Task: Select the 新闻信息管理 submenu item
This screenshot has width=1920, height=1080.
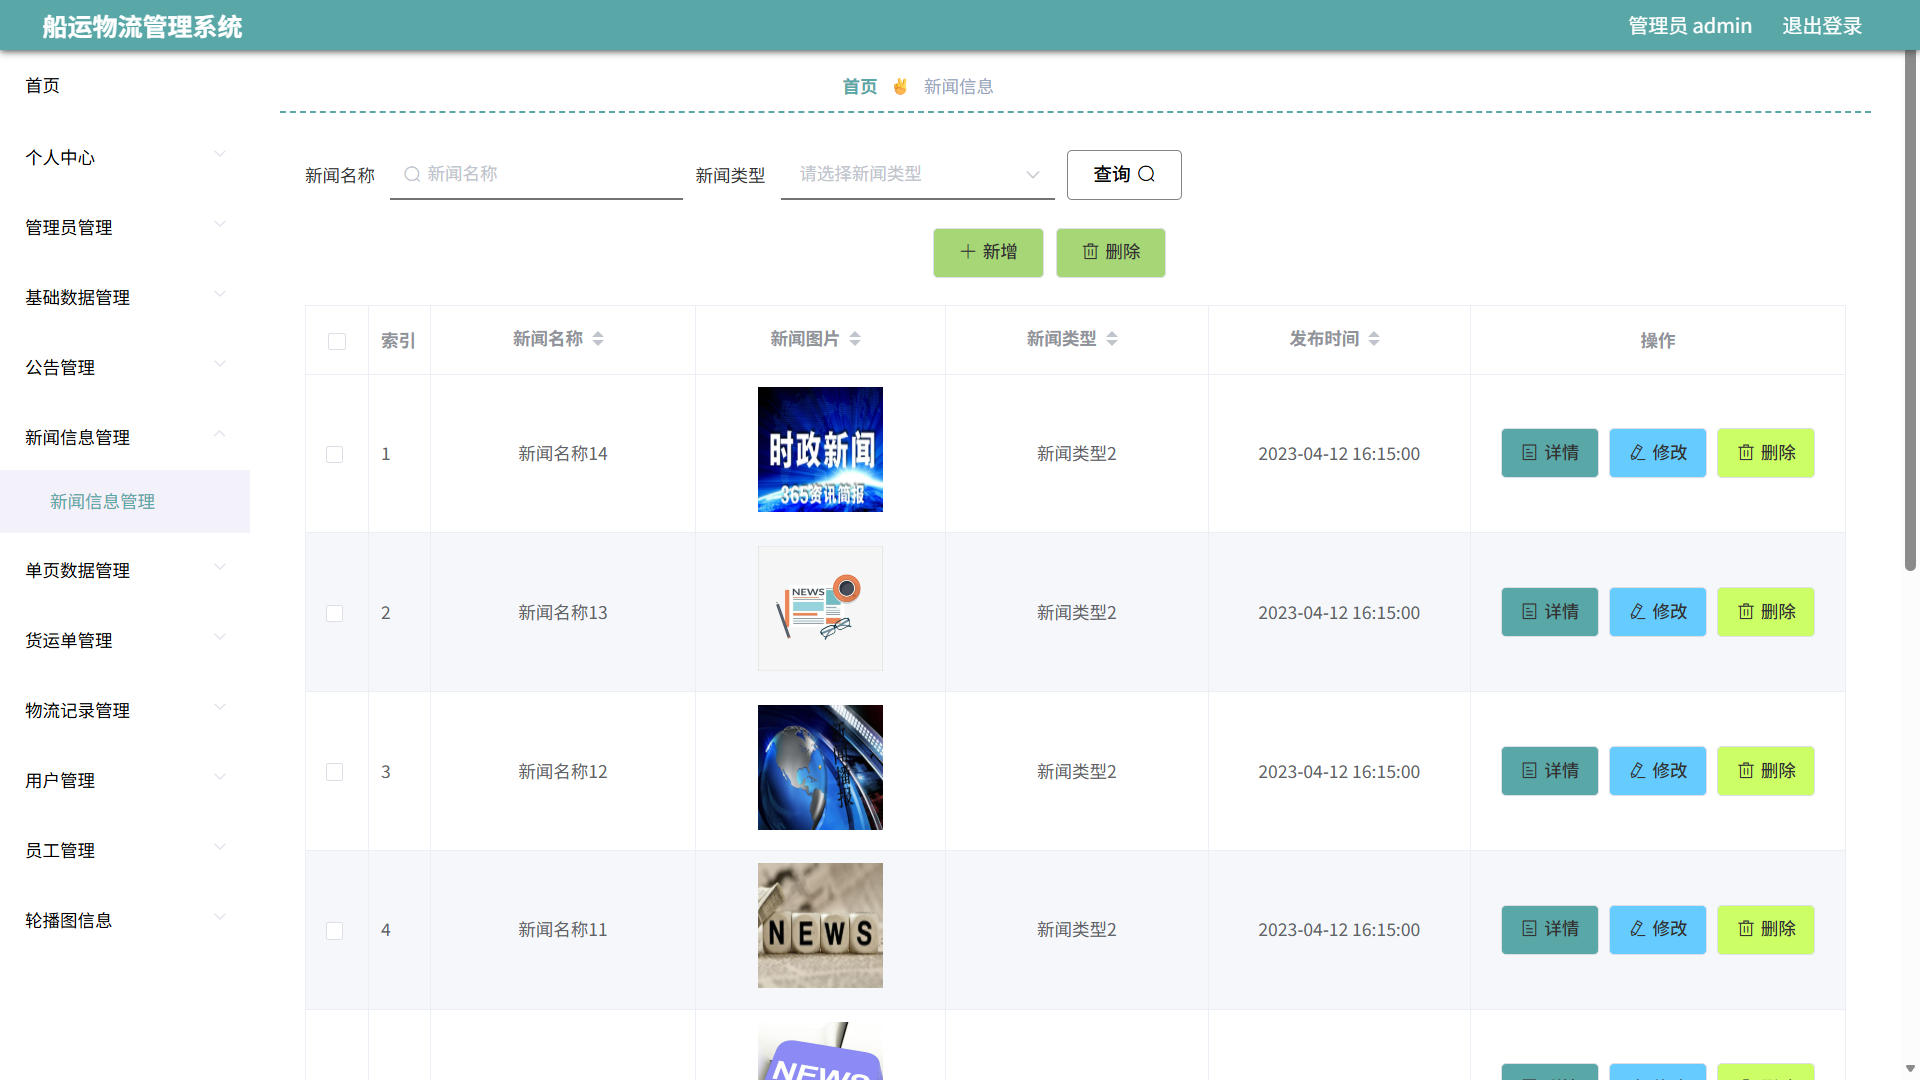Action: pyautogui.click(x=125, y=501)
